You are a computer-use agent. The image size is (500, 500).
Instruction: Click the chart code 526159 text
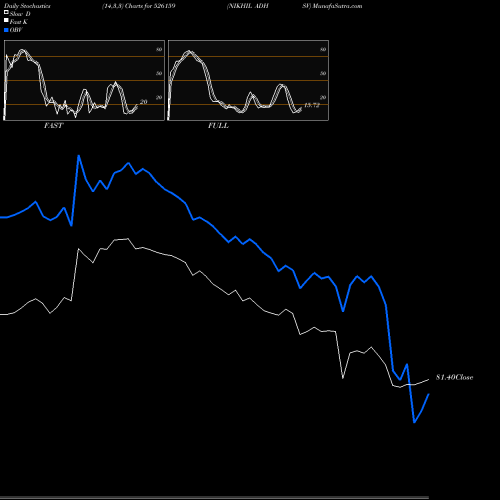[165, 6]
